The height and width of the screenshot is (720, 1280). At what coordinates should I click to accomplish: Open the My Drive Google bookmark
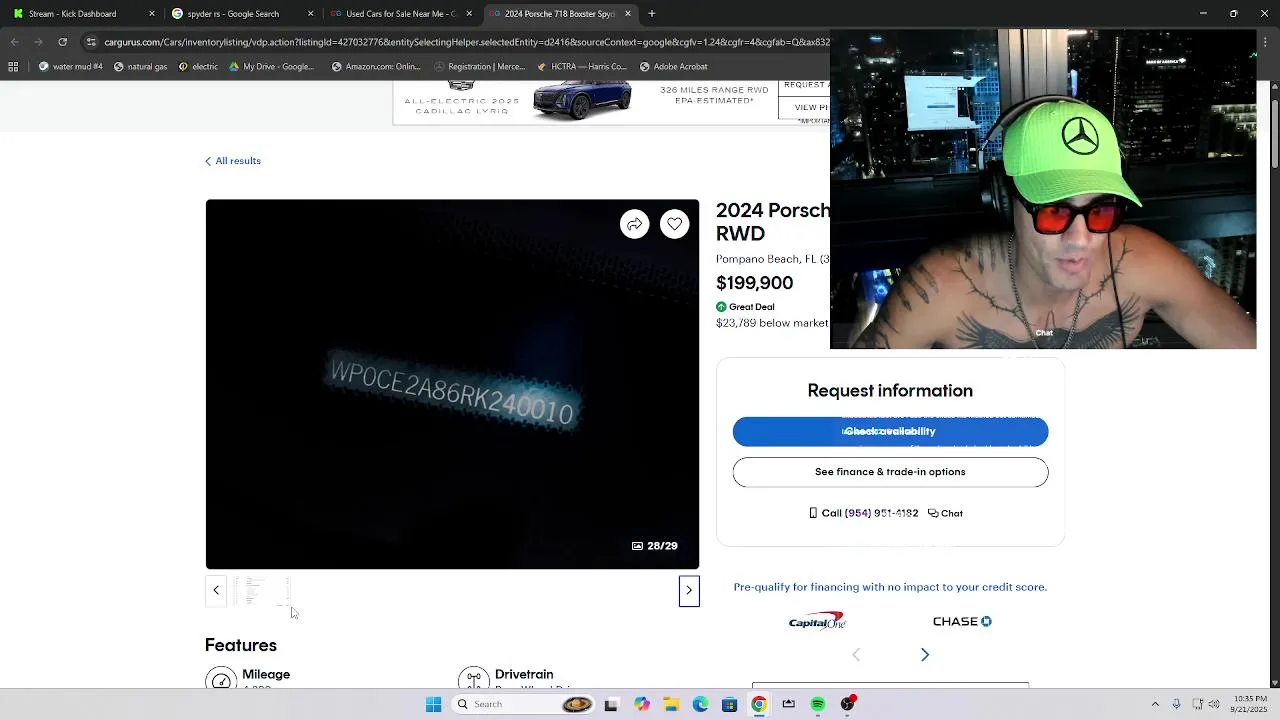[x=271, y=67]
